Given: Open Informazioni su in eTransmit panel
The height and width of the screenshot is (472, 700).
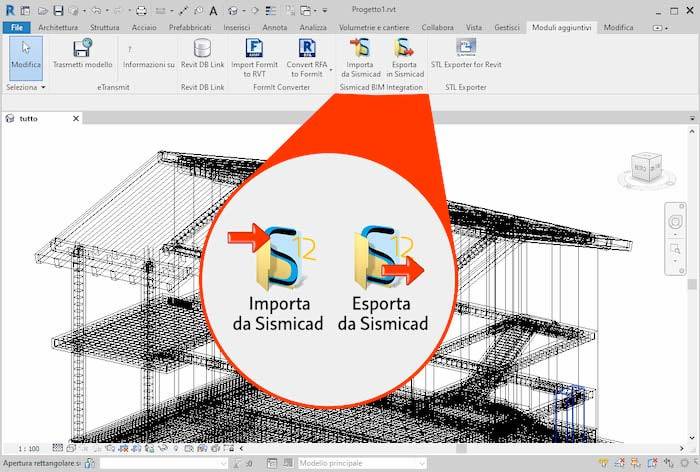Looking at the screenshot, I should click(x=149, y=57).
